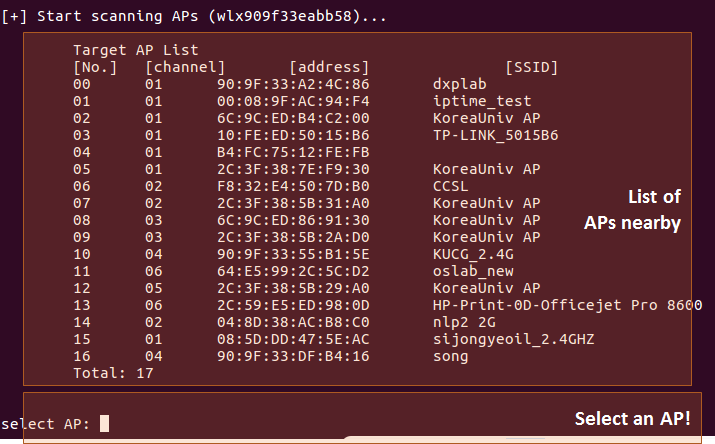Click the "Select an AP!" annotation
715x444 pixels.
click(631, 418)
